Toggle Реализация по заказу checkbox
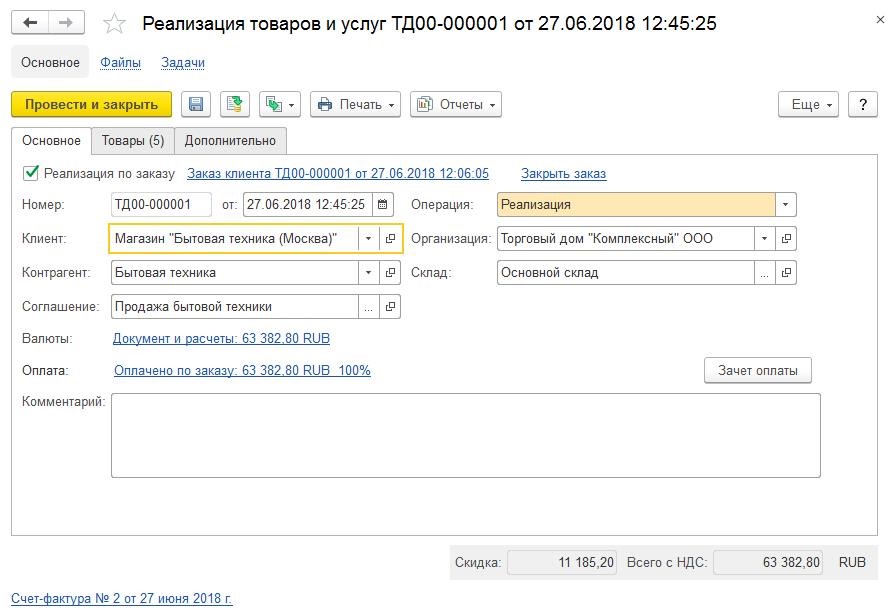The image size is (894, 615). pos(31,173)
